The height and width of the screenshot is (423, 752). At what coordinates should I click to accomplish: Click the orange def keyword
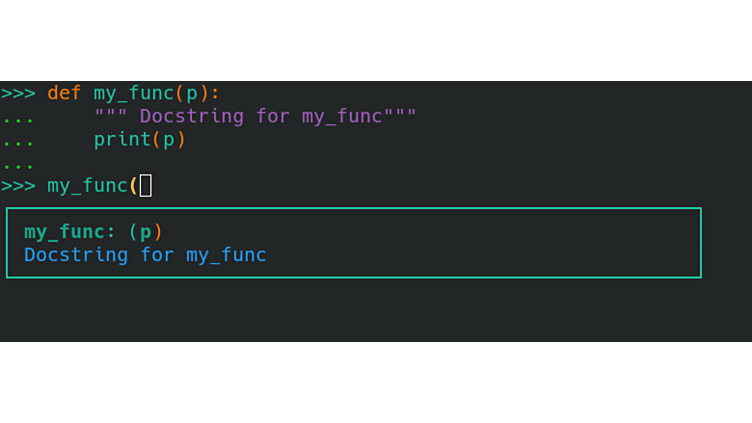click(x=64, y=93)
